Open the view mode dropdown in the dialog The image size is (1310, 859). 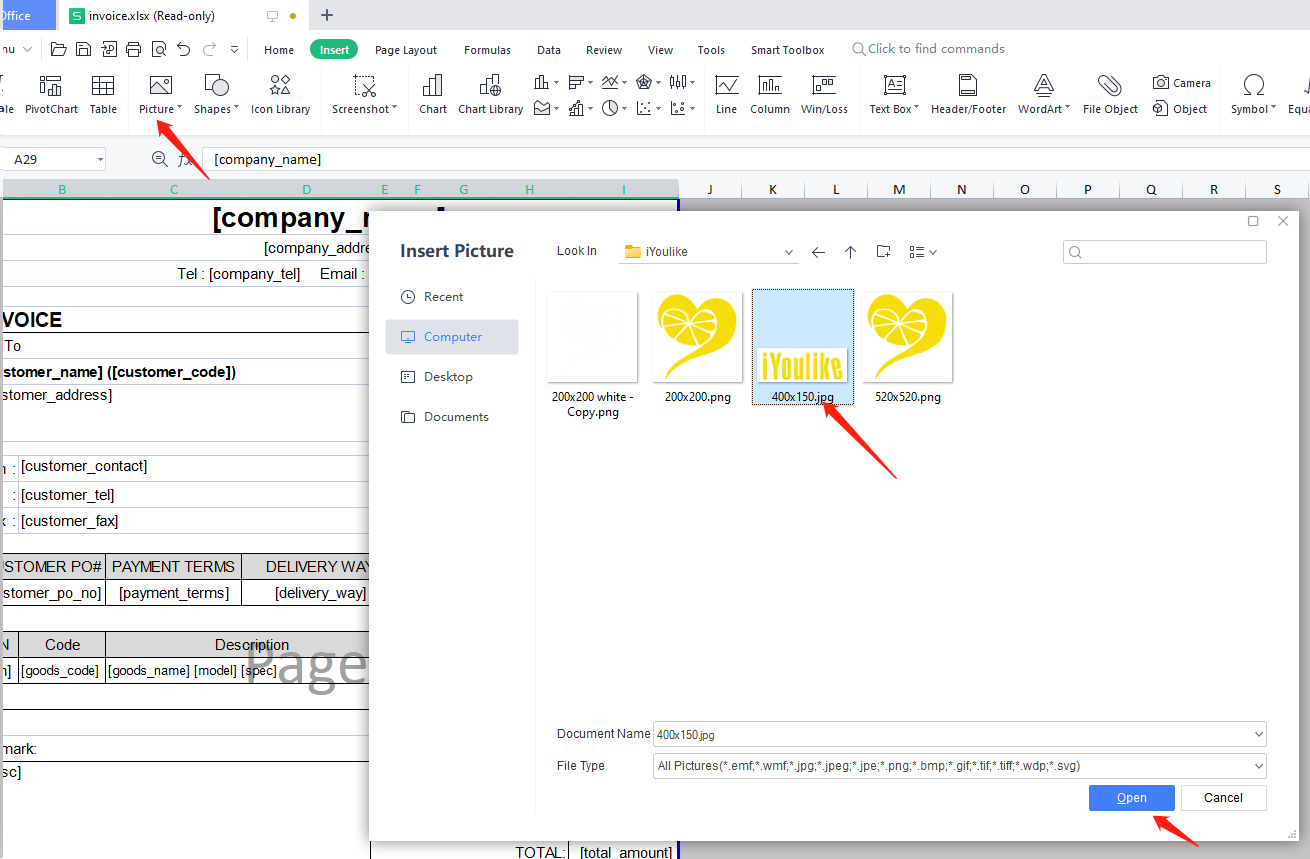[x=922, y=252]
